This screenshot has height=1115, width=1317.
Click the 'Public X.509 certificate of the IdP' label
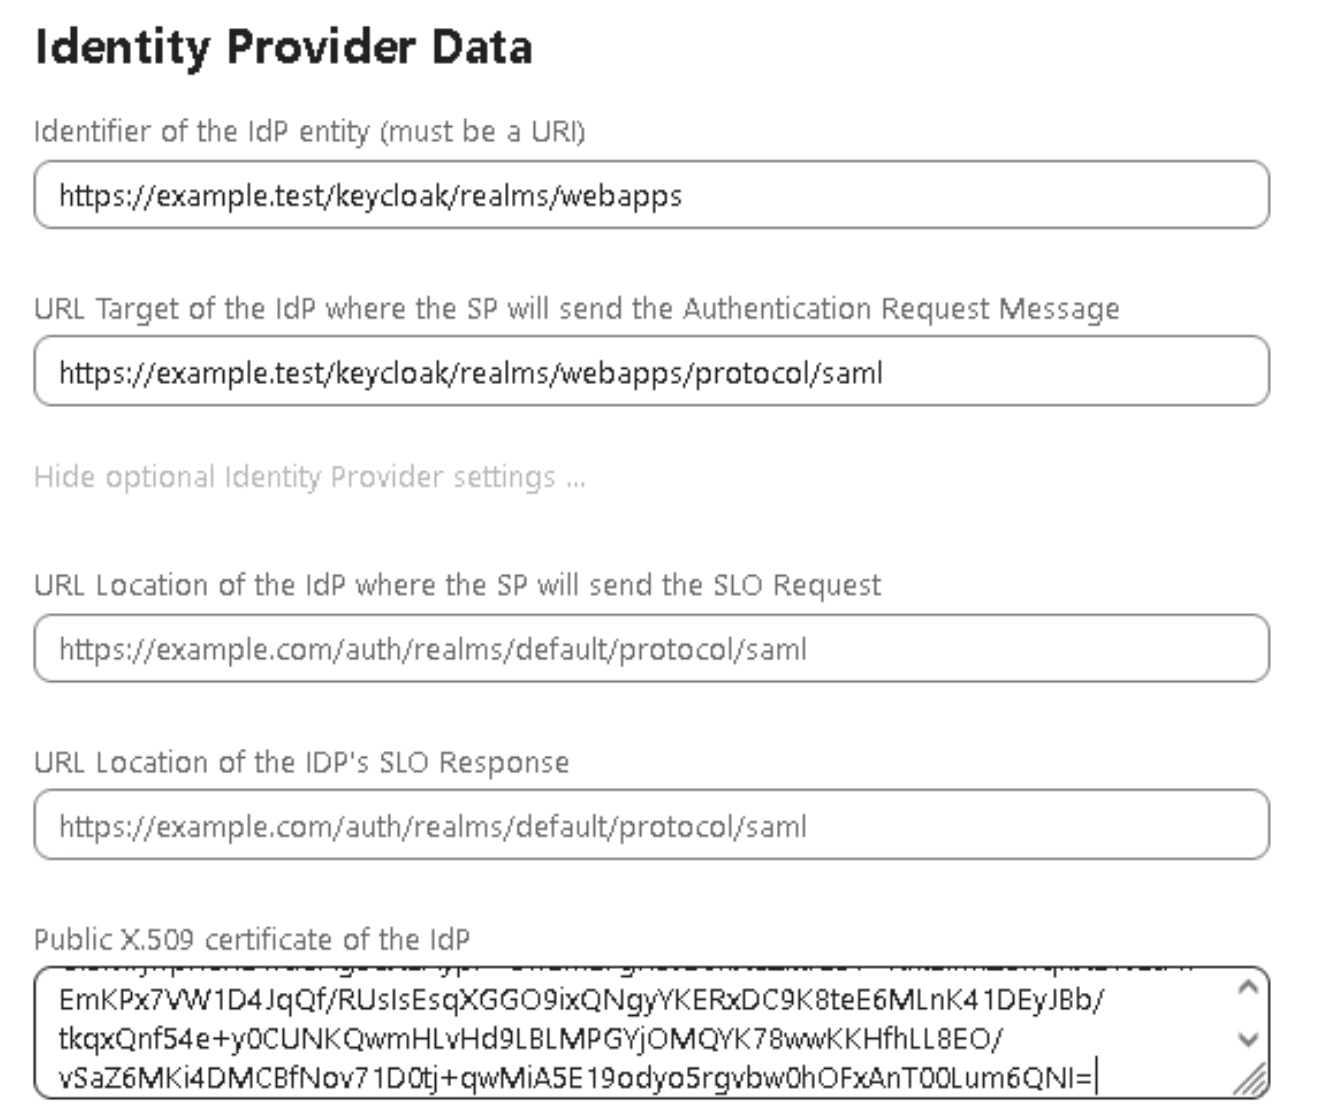[x=251, y=940]
